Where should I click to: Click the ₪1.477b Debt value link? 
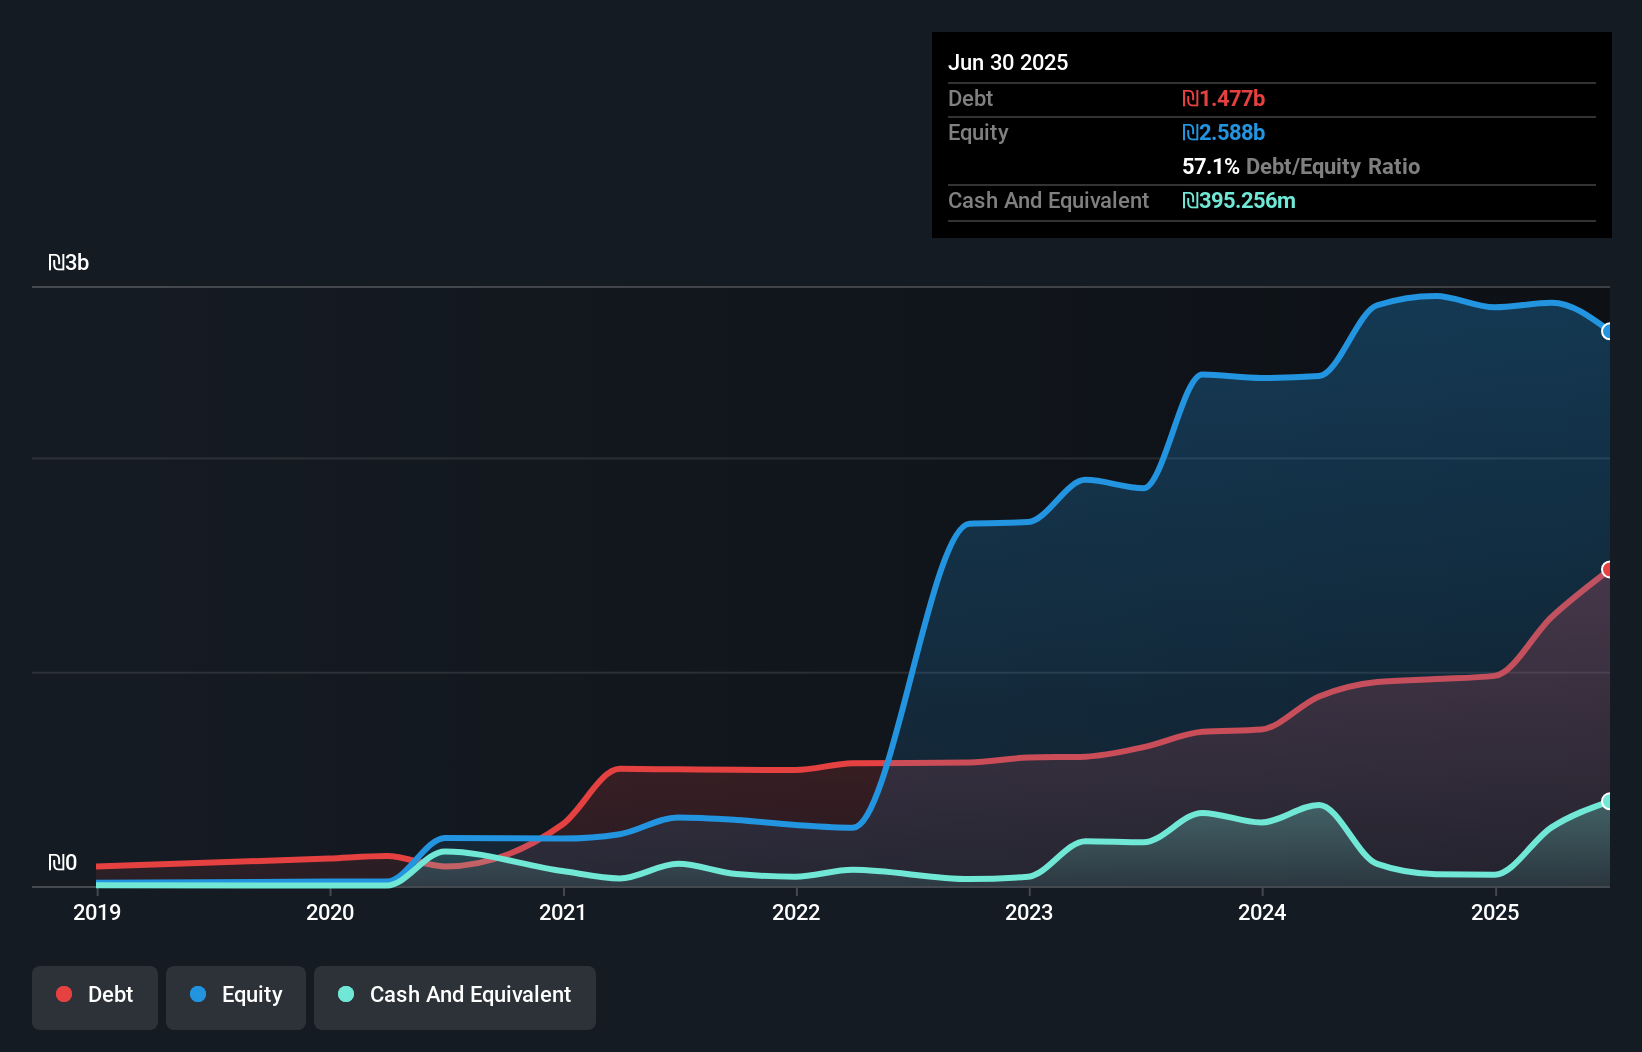[1224, 98]
